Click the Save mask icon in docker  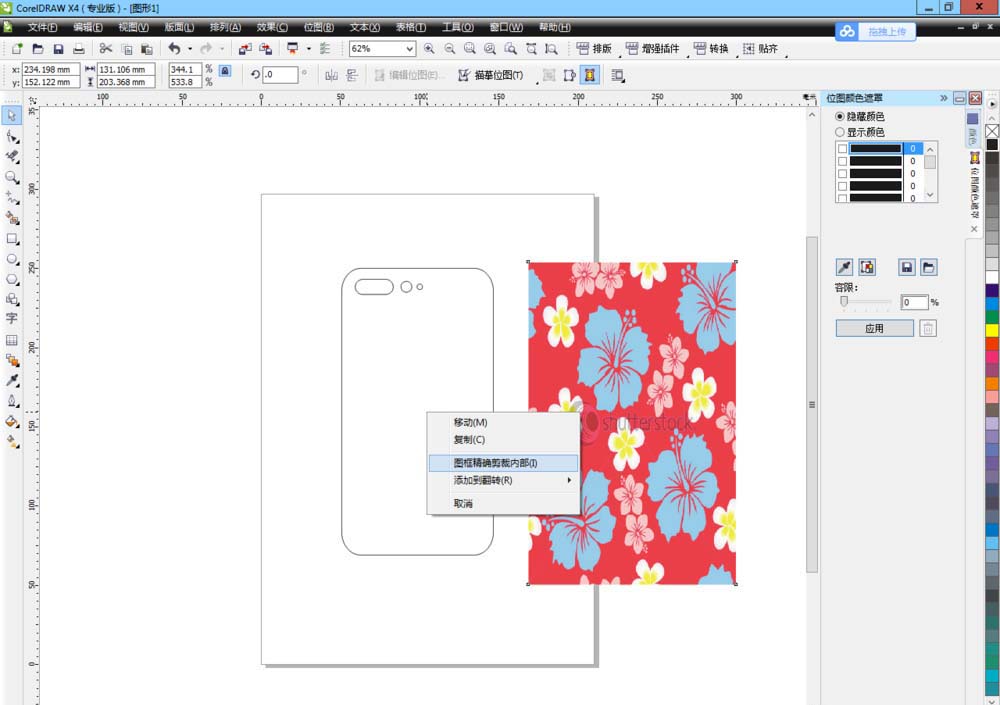907,267
